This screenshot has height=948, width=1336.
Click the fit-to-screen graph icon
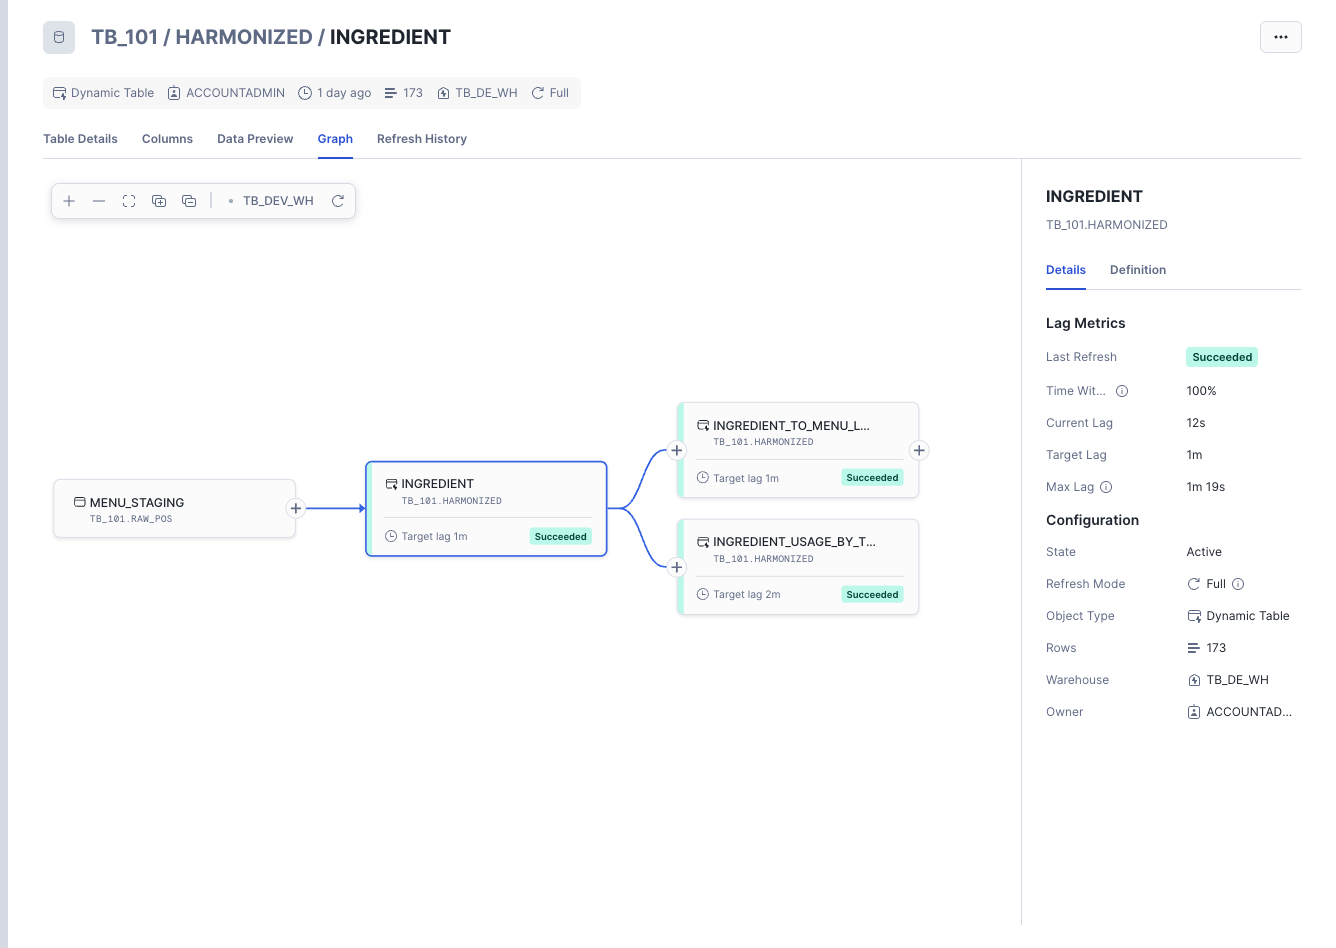point(129,201)
